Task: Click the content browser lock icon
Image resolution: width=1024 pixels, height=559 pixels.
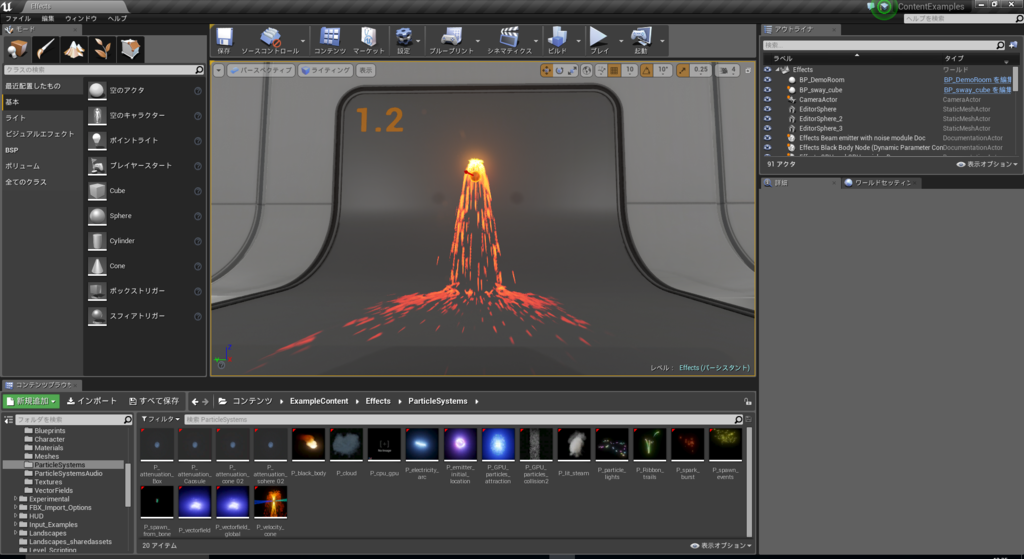Action: [x=747, y=401]
